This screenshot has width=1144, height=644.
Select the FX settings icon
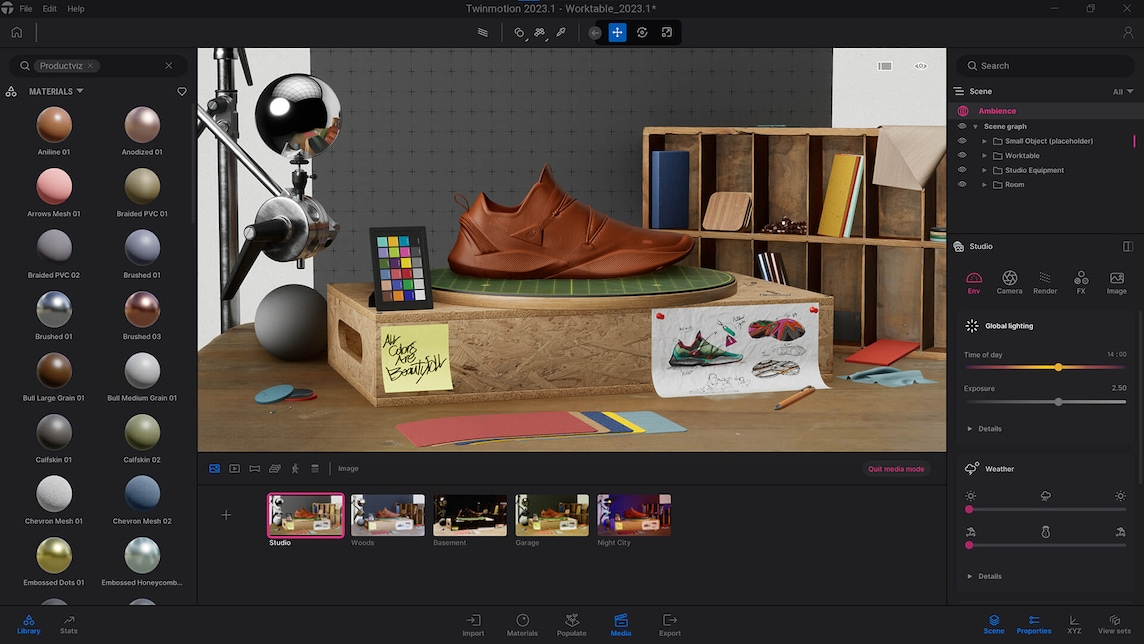coord(1081,282)
